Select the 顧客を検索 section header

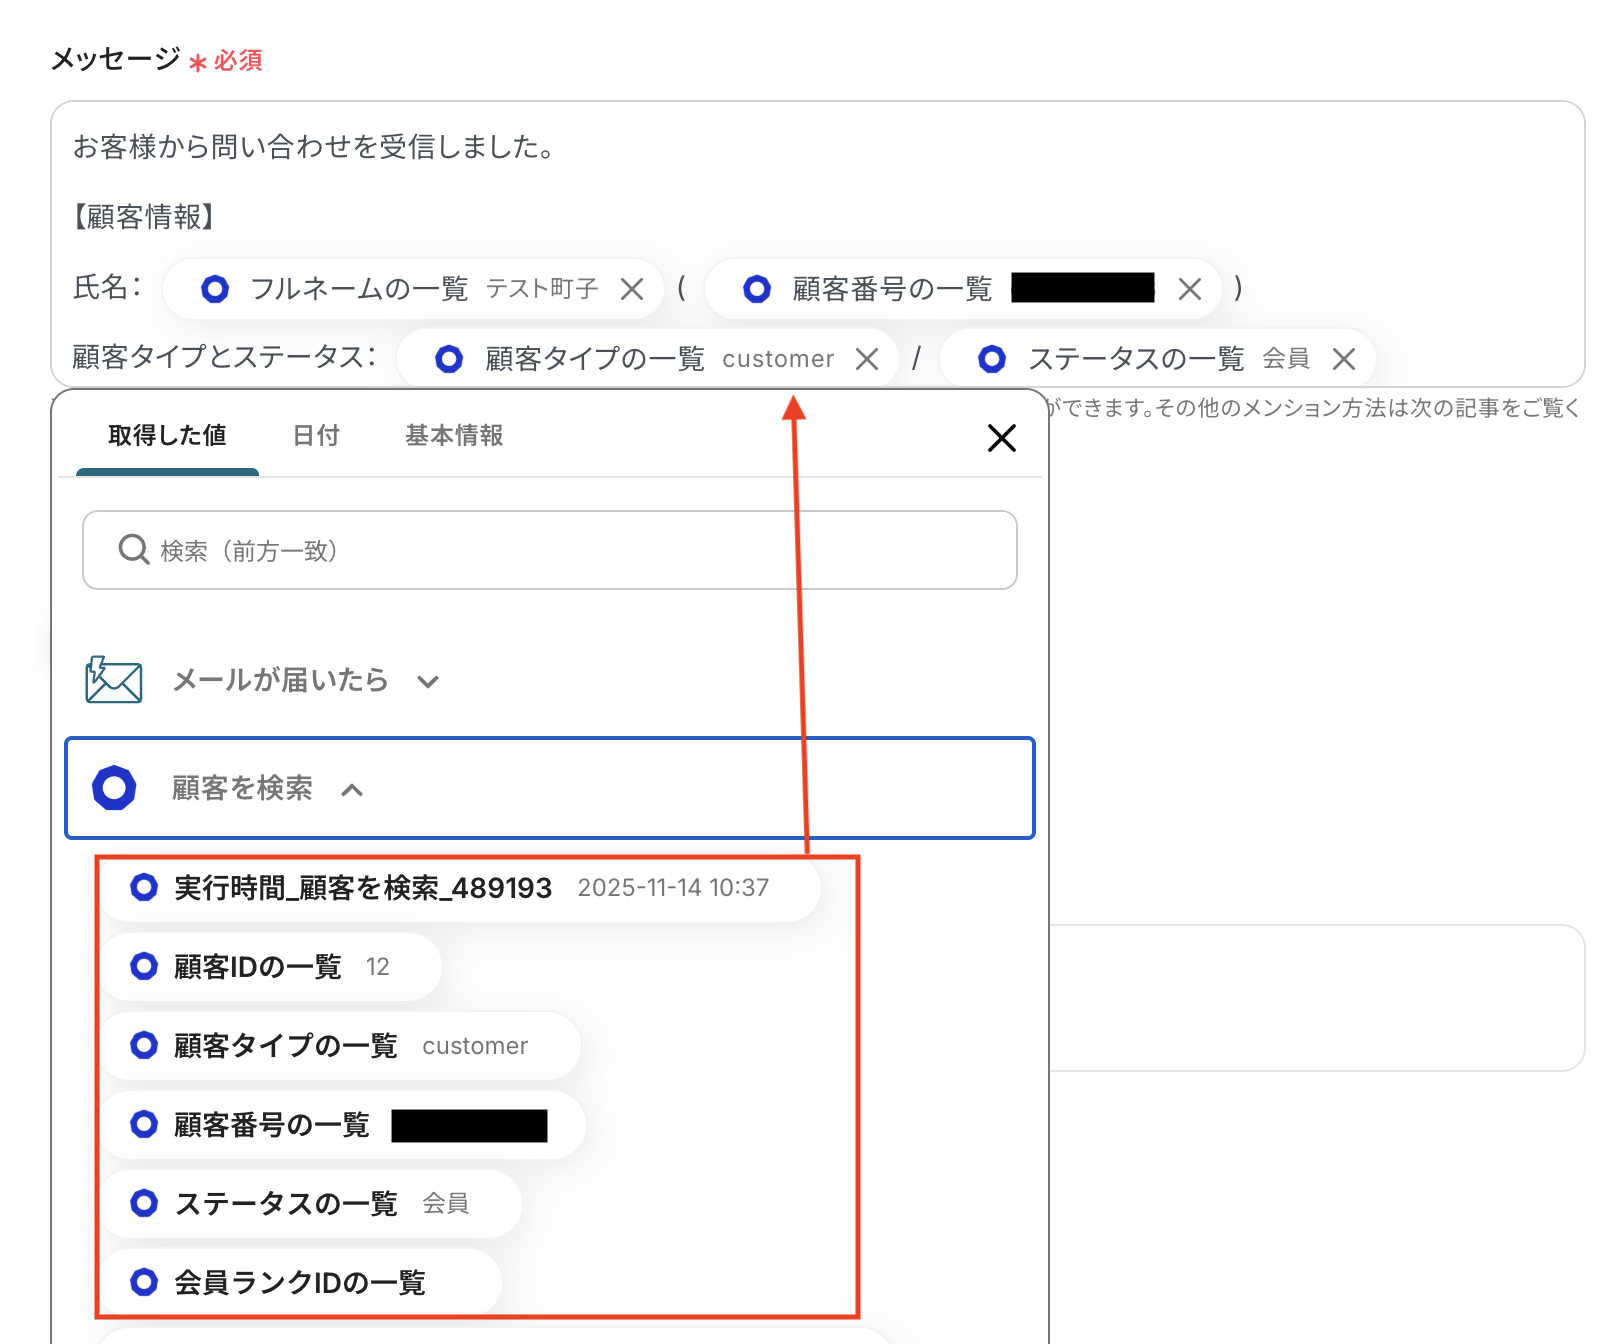coord(550,788)
